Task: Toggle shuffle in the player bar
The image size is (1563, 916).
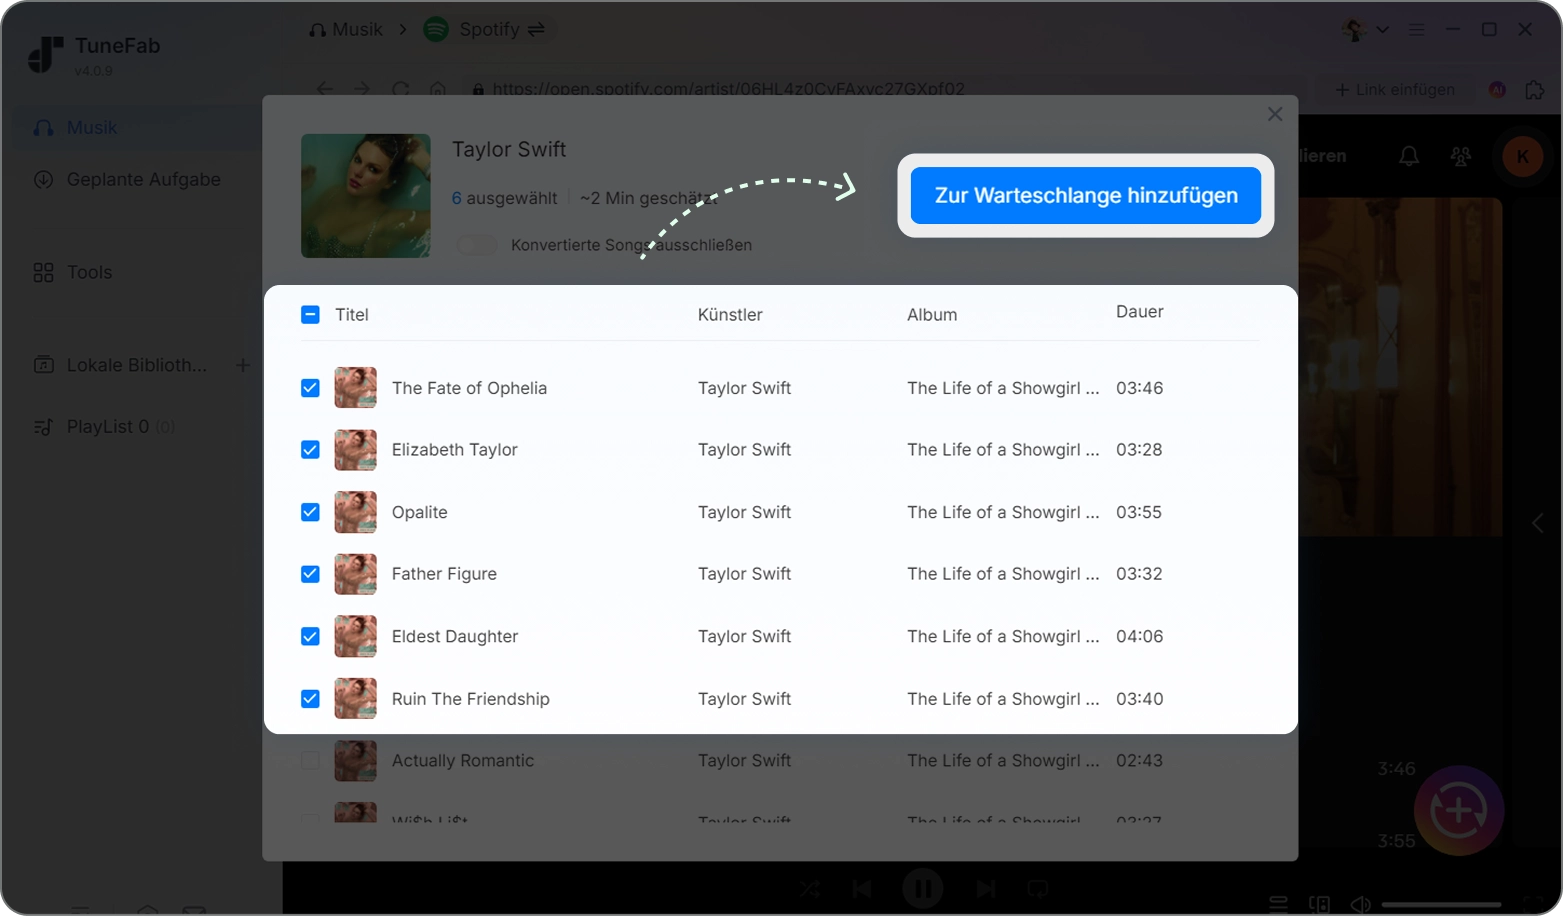Action: [810, 888]
